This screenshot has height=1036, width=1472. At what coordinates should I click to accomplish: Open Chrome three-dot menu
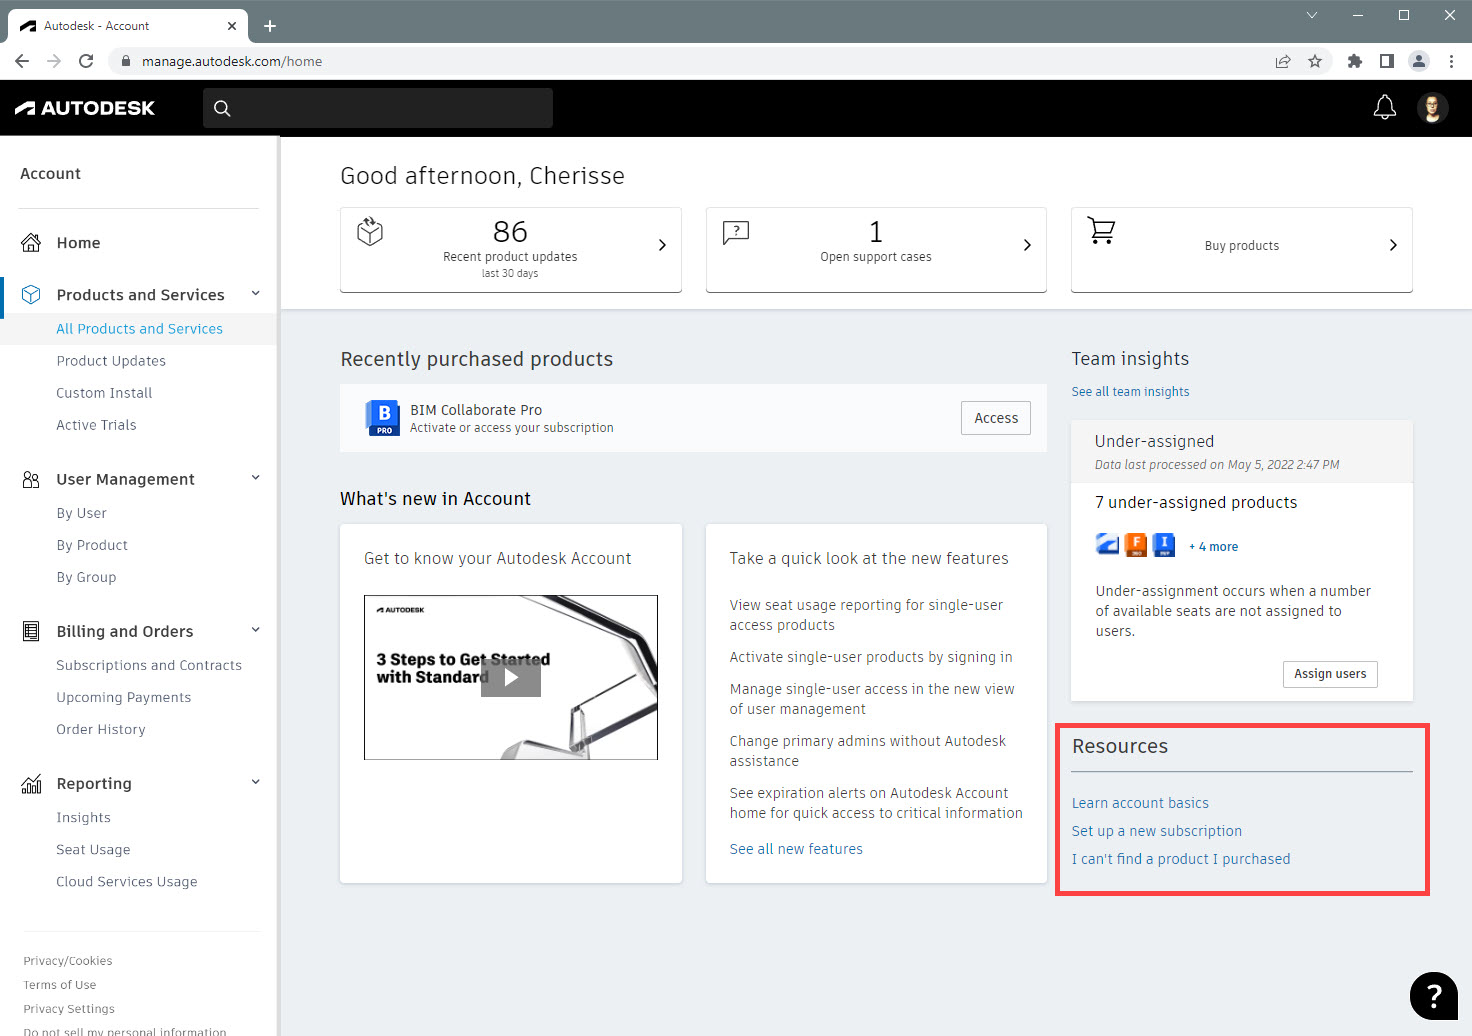click(x=1451, y=61)
